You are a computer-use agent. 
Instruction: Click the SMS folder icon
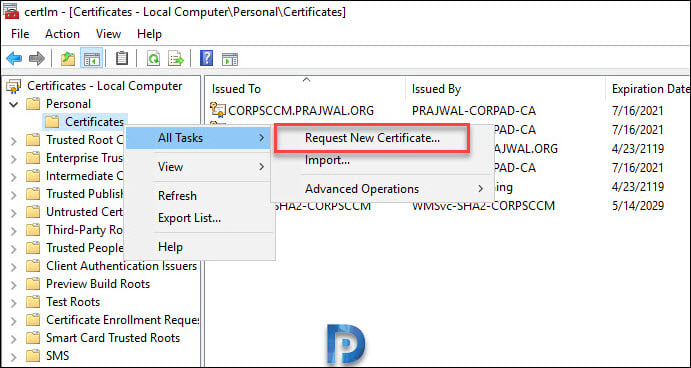(x=33, y=356)
